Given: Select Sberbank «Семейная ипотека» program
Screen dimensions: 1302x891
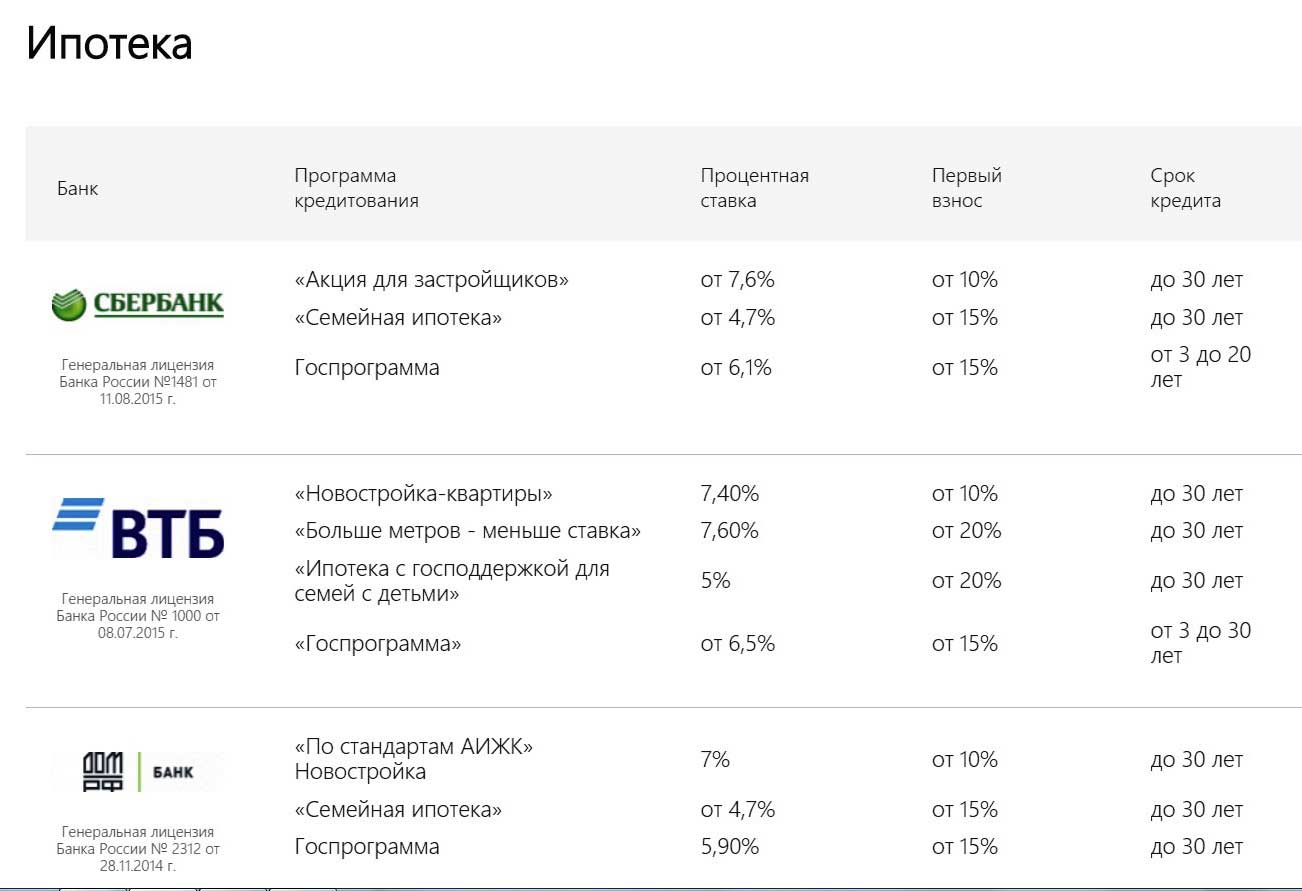Looking at the screenshot, I should tap(398, 318).
